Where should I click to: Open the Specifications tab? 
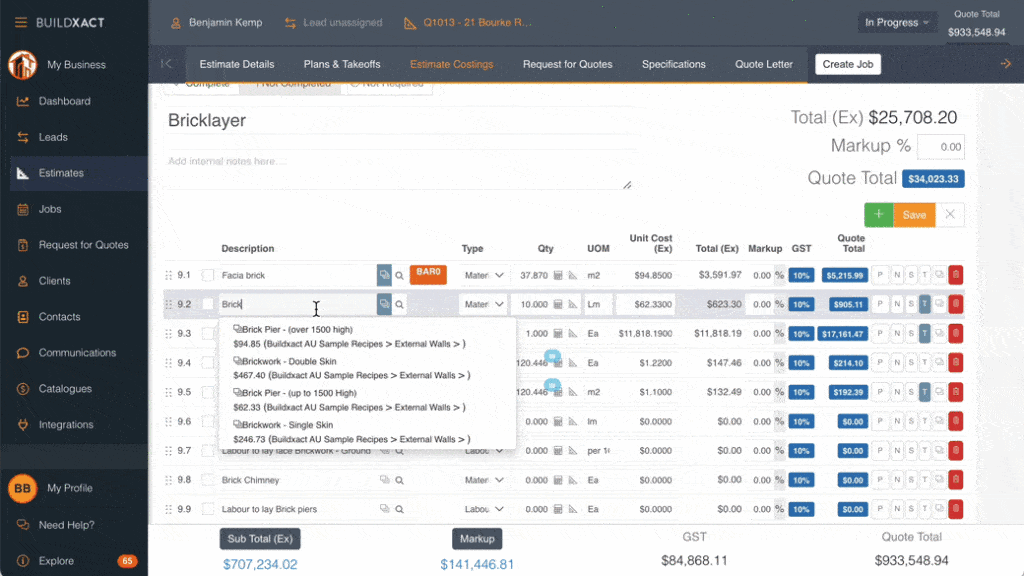pos(673,64)
